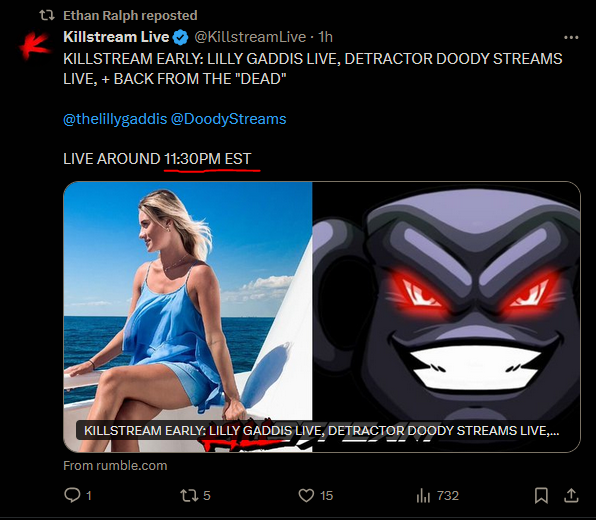Open the @DoodyStreams mention link
The image size is (596, 520).
(x=228, y=119)
